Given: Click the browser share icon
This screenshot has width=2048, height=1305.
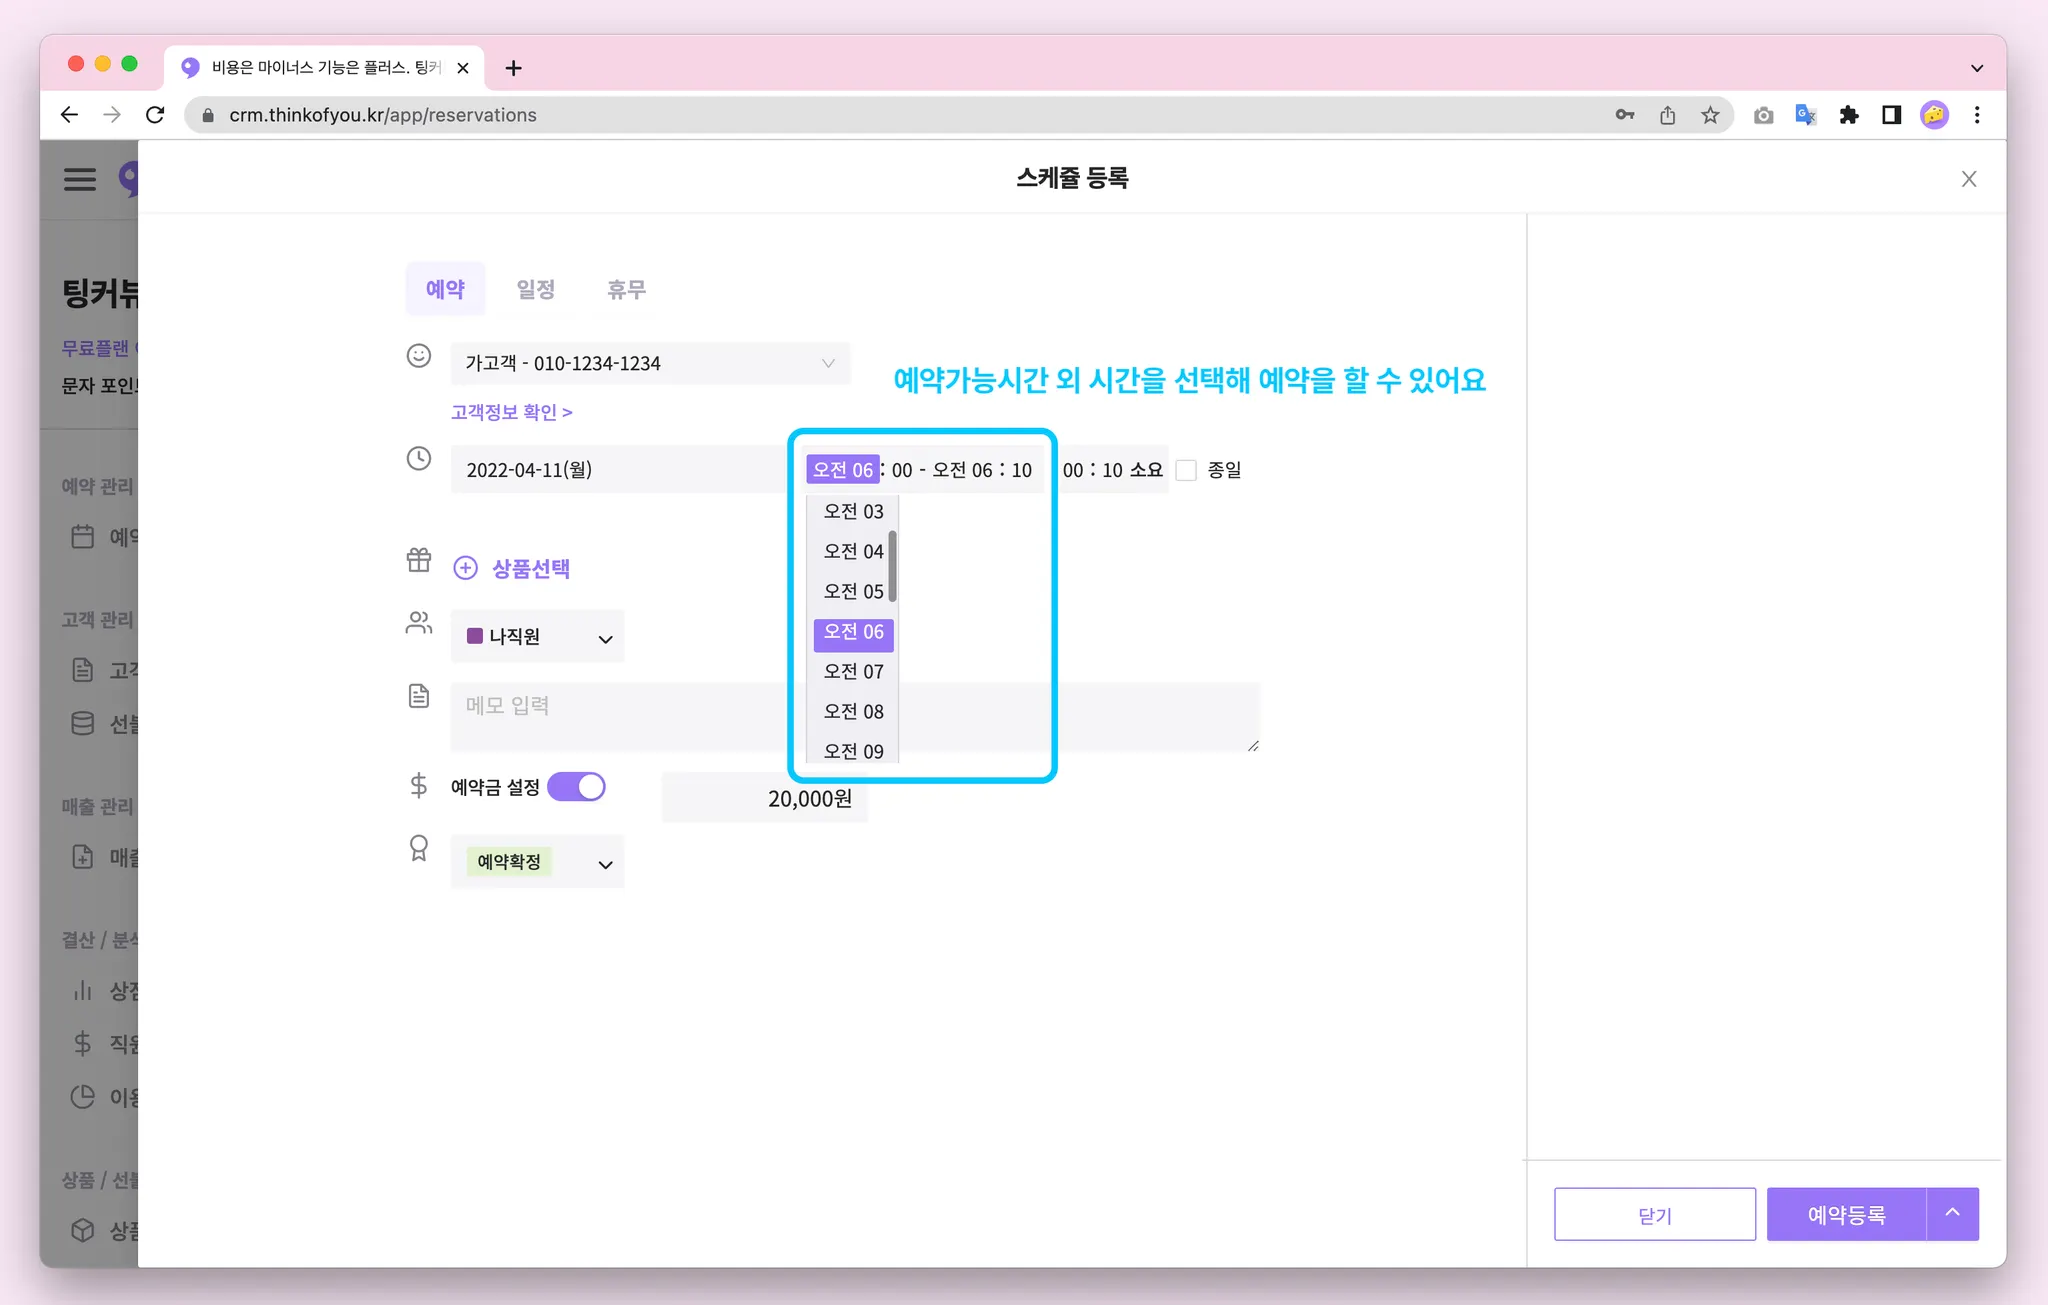Looking at the screenshot, I should point(1667,115).
